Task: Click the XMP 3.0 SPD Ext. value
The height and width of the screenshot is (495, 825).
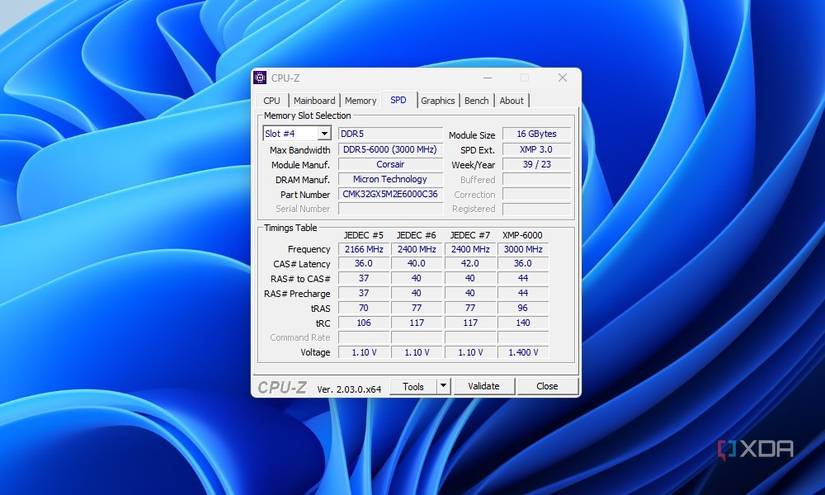Action: [x=537, y=149]
